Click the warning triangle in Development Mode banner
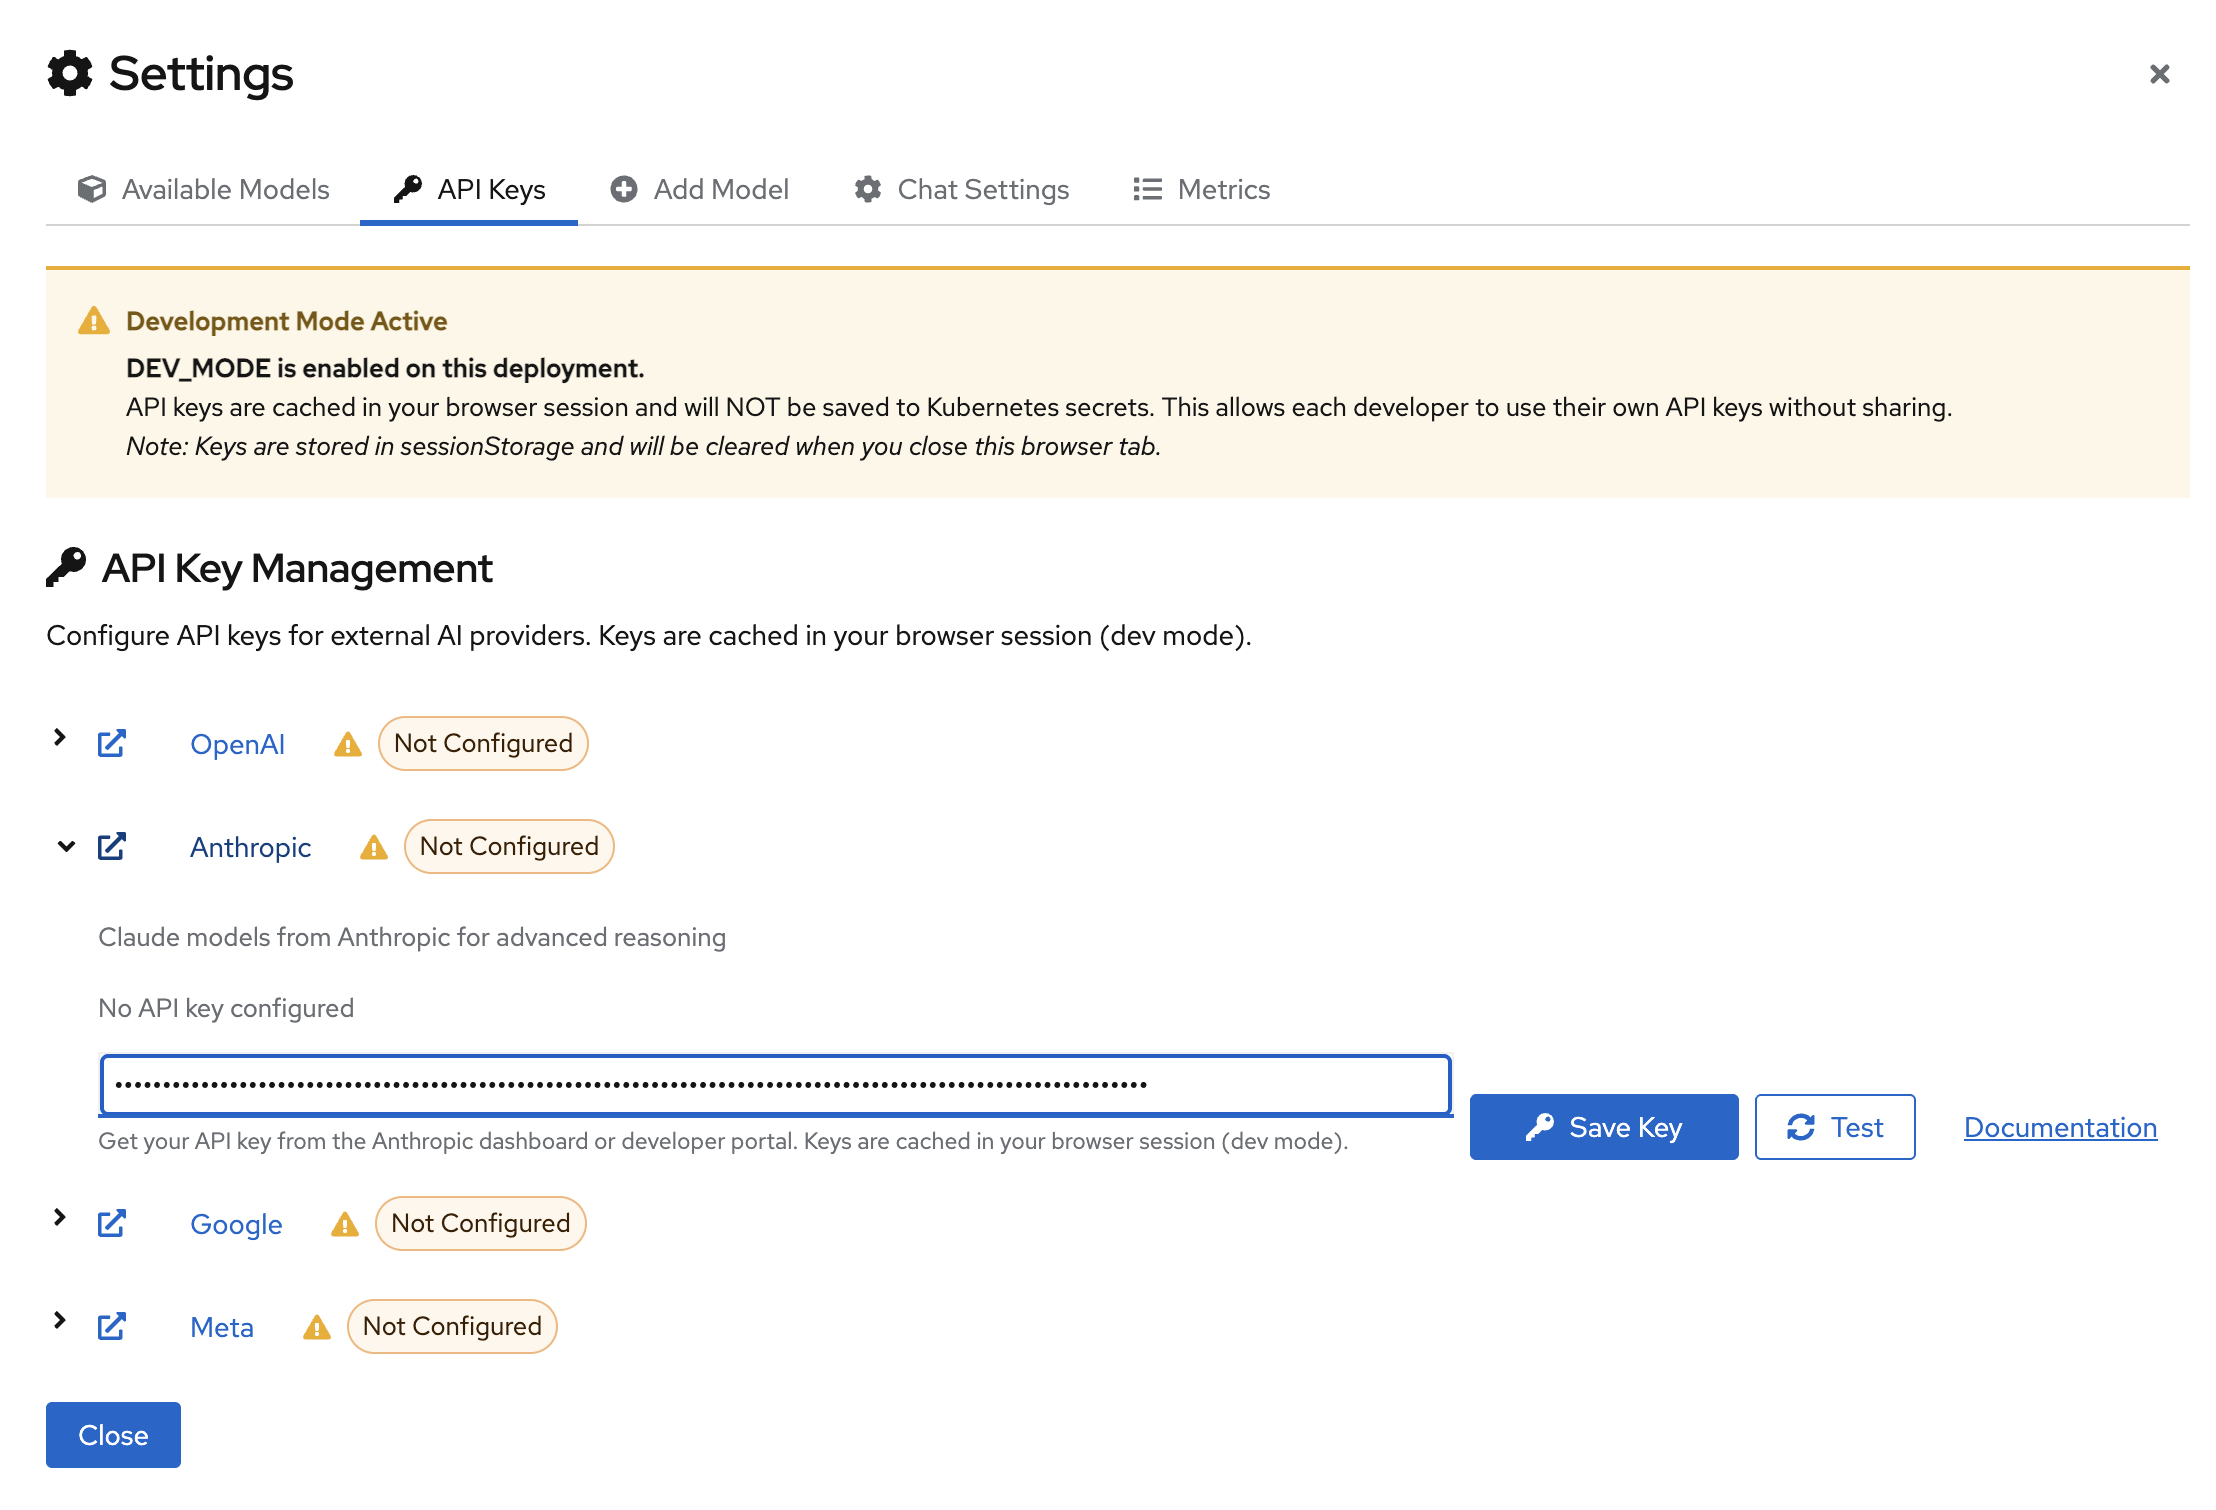2216x1510 pixels. [93, 320]
